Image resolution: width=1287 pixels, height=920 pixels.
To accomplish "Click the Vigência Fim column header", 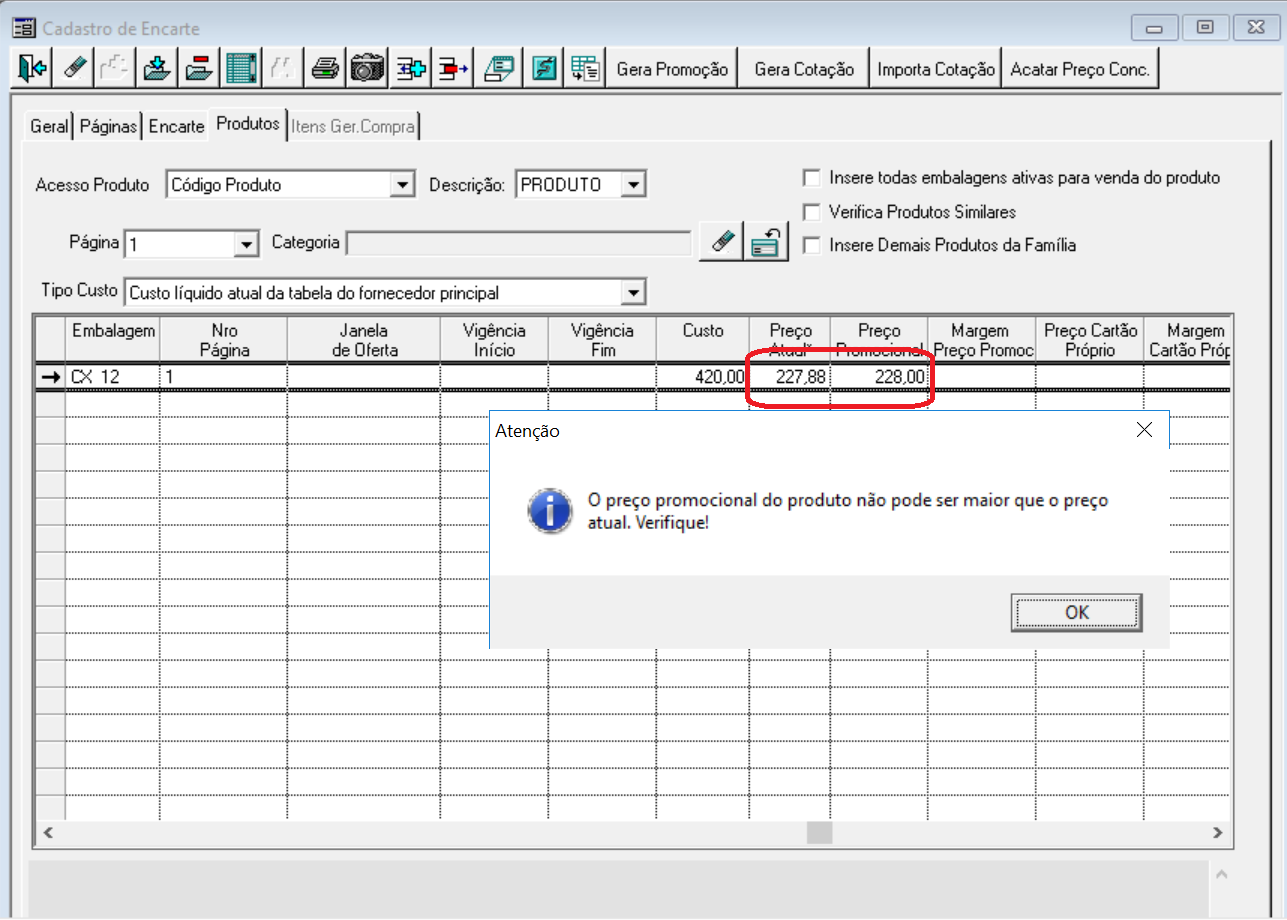I will [x=603, y=340].
